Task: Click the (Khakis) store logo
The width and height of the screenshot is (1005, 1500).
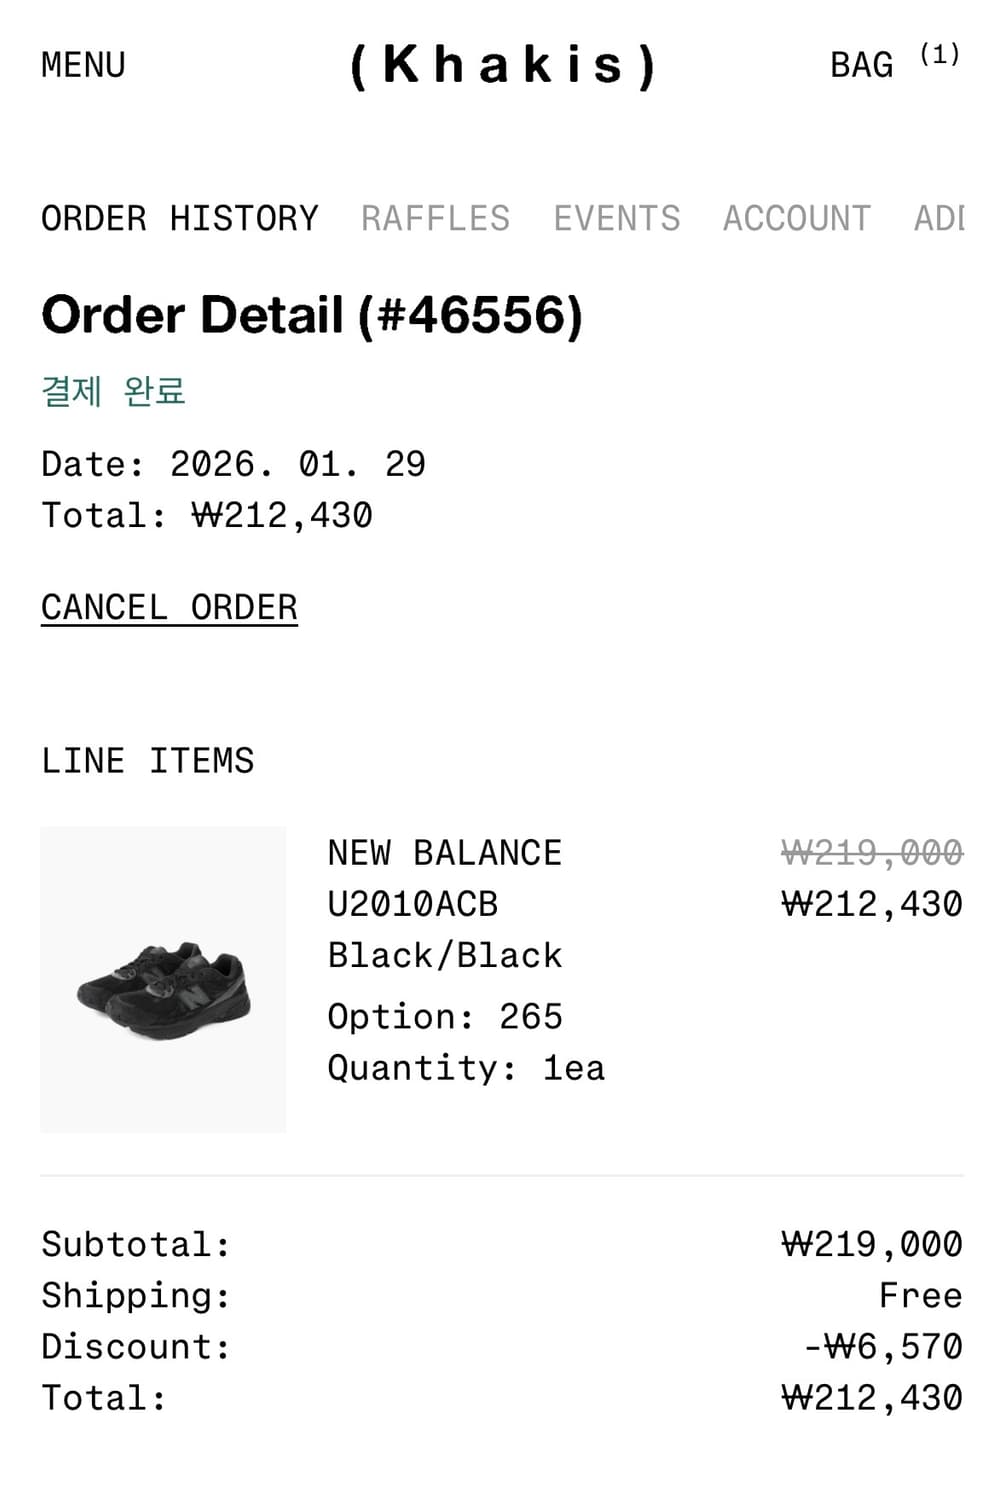Action: tap(503, 65)
